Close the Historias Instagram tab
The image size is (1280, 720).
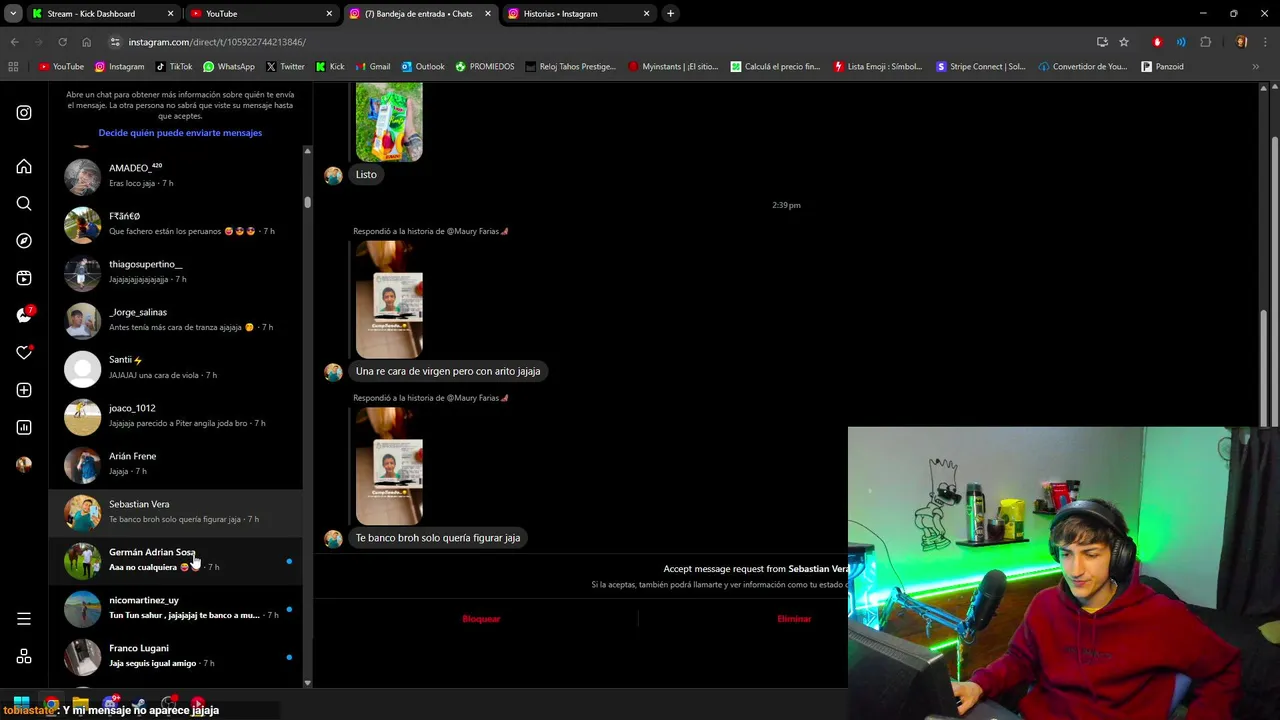647,14
